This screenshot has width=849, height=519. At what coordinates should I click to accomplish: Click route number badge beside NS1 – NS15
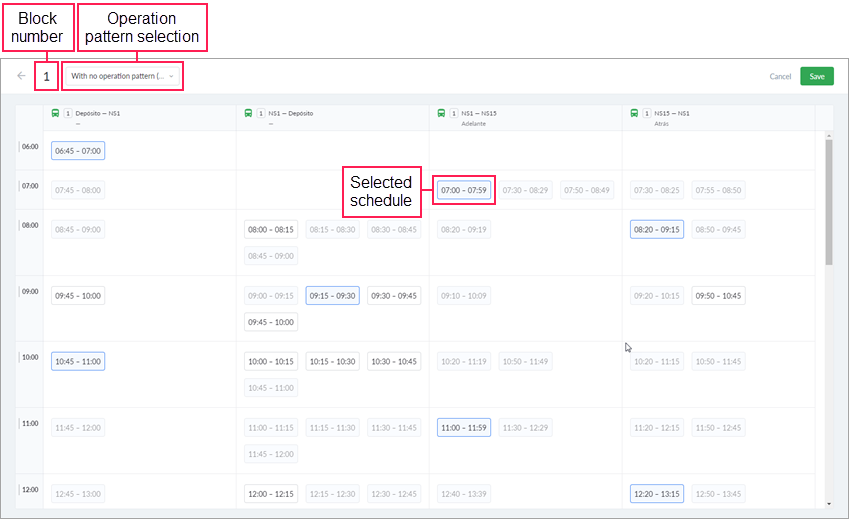pos(454,113)
